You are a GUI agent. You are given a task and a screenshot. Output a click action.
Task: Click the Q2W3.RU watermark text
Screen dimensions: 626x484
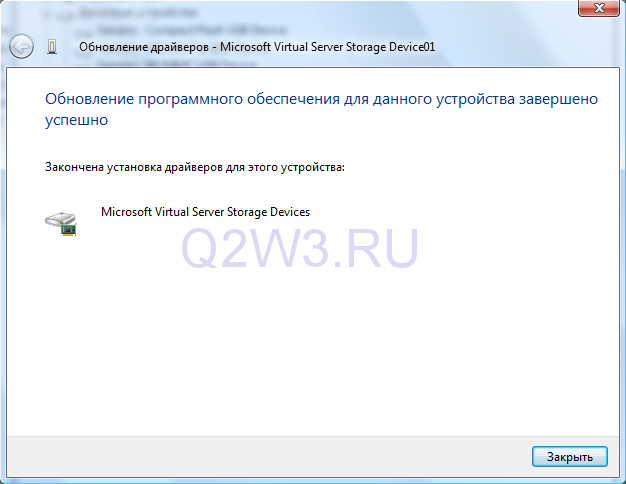[x=298, y=245]
